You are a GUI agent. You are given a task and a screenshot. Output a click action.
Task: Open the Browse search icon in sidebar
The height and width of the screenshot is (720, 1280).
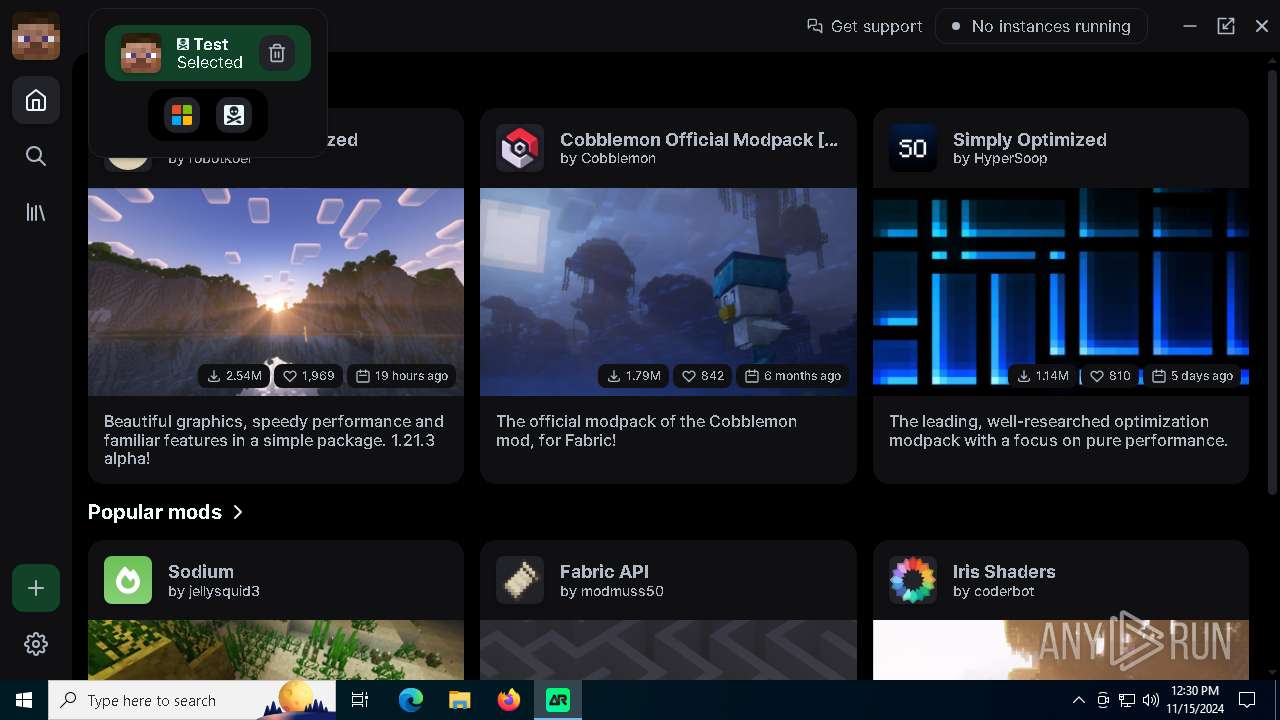(36, 156)
